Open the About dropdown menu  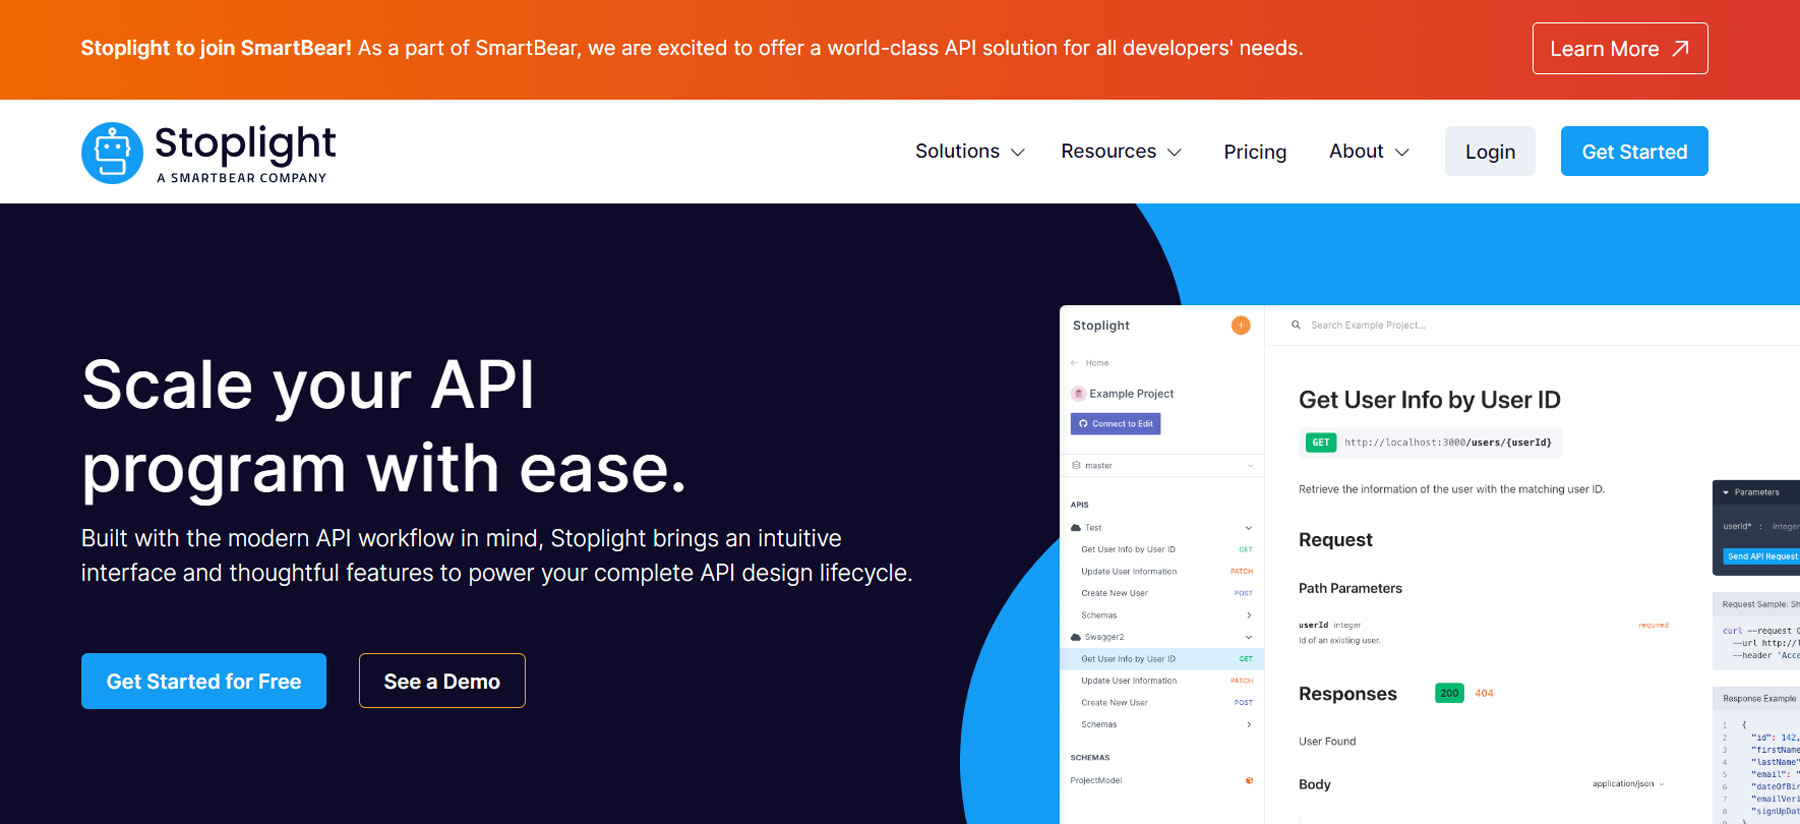click(1369, 151)
